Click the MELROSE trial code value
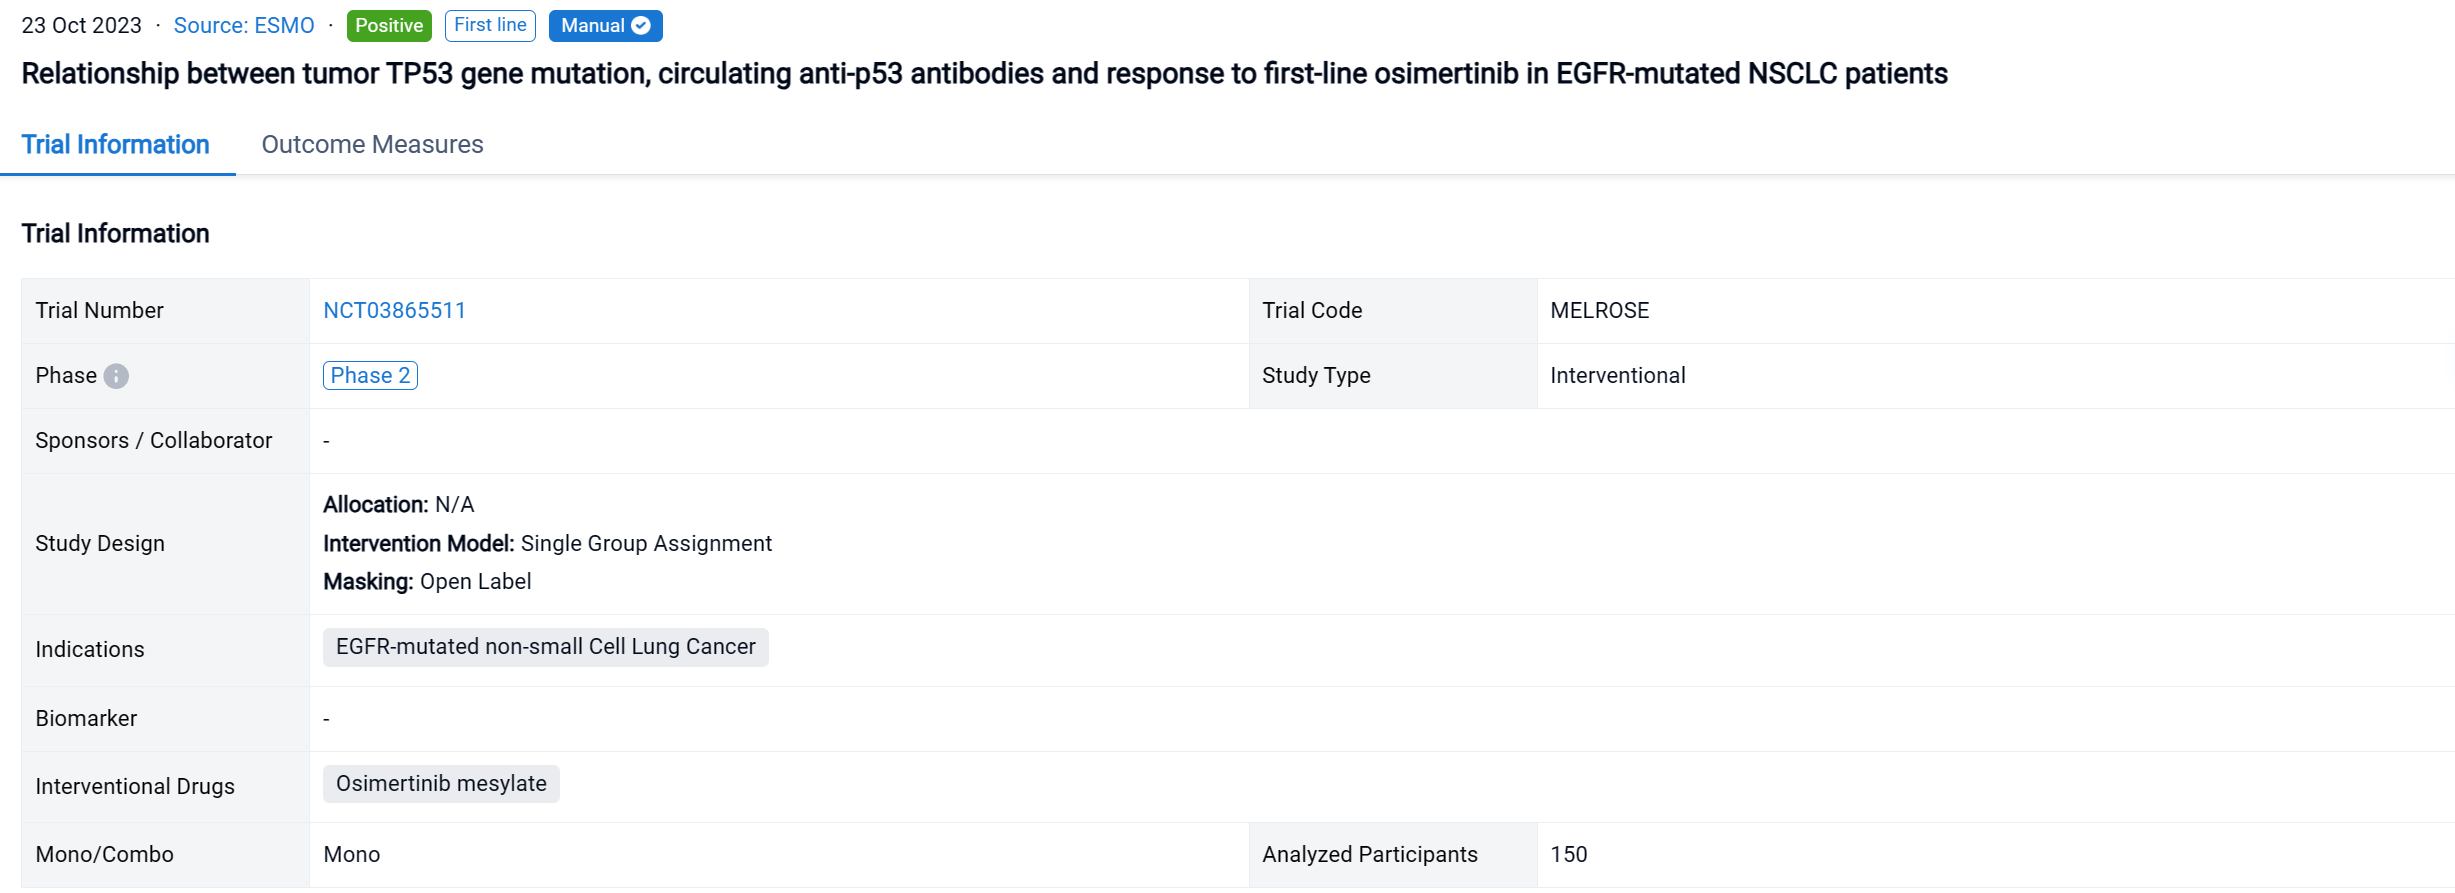 pyautogui.click(x=1599, y=311)
